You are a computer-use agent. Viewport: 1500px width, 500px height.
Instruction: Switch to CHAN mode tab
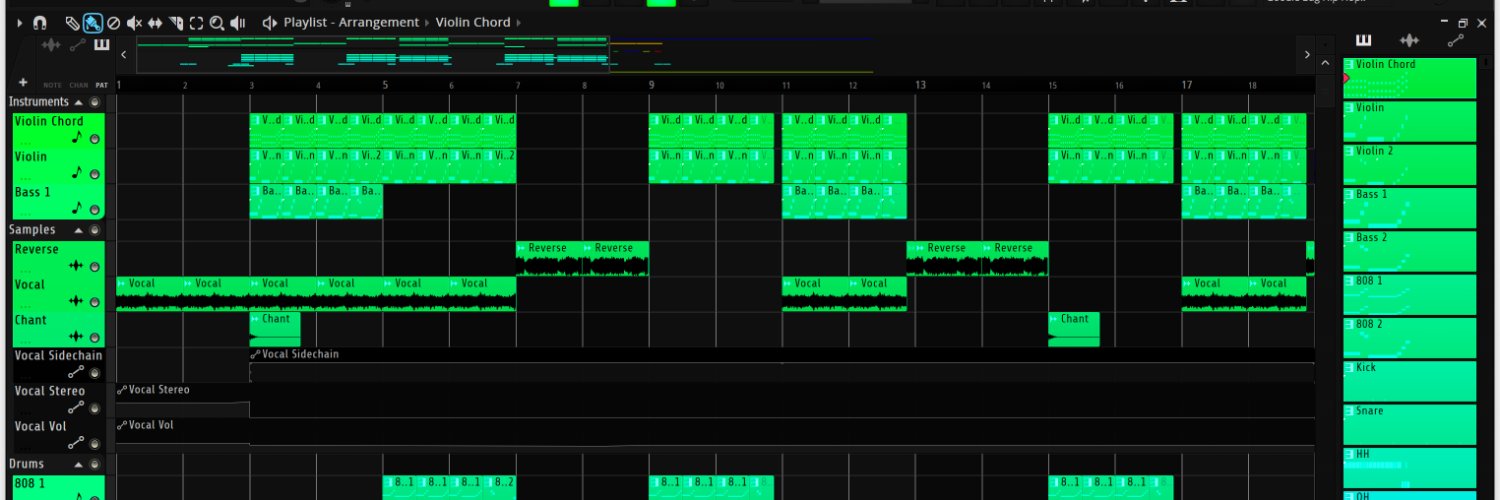(78, 85)
